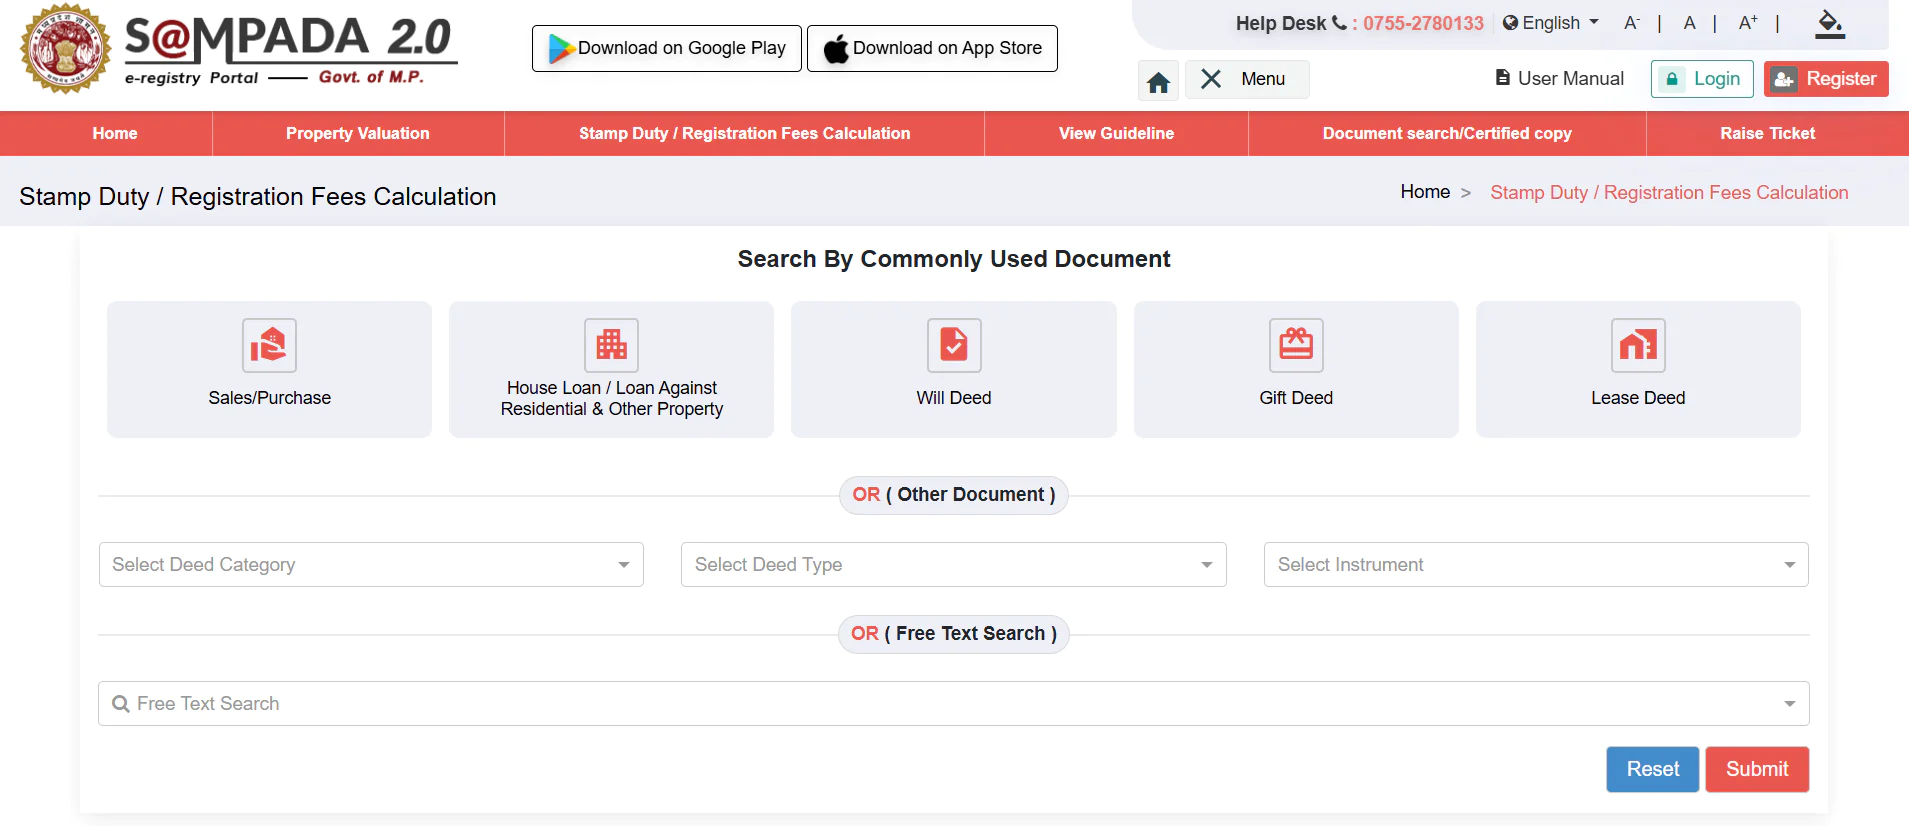Viewport: 1909px width, 826px height.
Task: Expand the Select Deed Category dropdown
Action: [371, 564]
